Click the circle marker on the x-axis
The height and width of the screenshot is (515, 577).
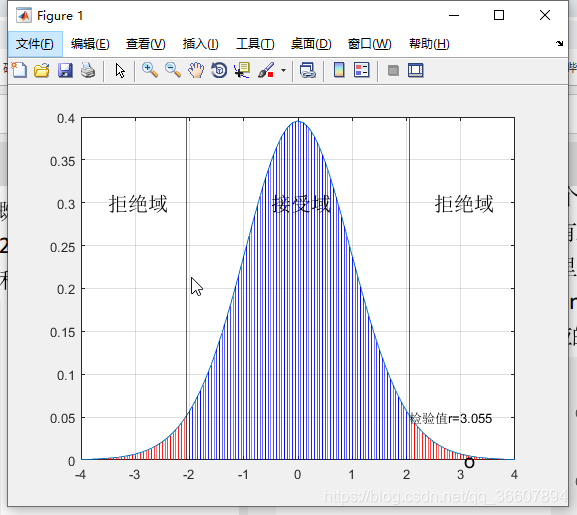click(469, 462)
